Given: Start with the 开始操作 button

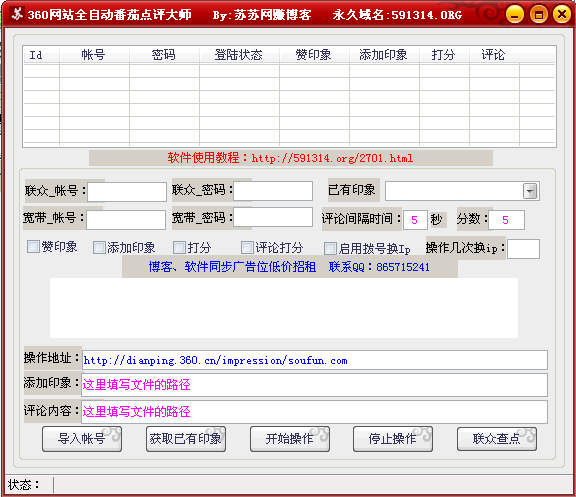Looking at the screenshot, I should [x=290, y=439].
